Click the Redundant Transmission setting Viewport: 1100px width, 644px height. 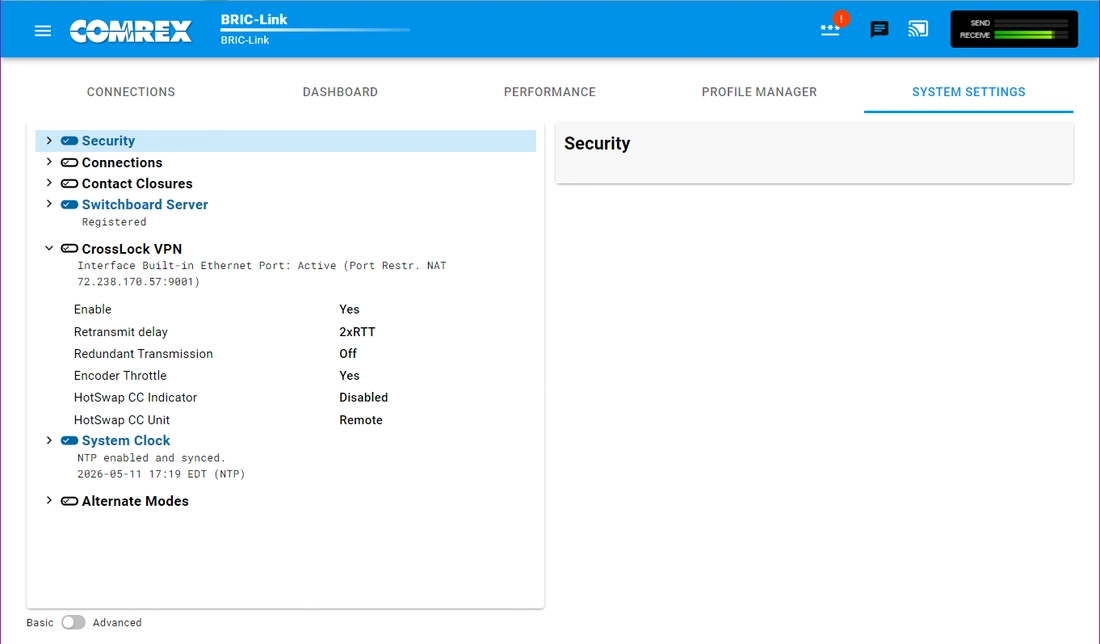tap(302, 354)
